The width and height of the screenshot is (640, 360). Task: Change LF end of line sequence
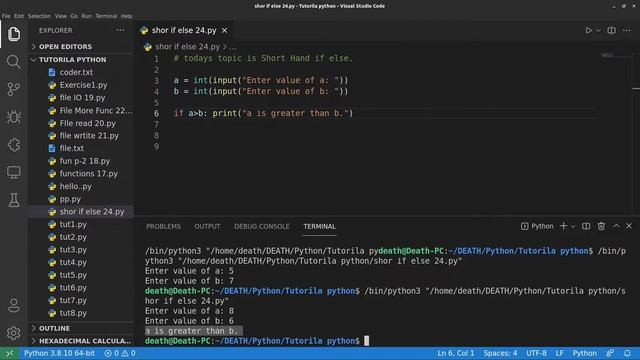tap(559, 353)
